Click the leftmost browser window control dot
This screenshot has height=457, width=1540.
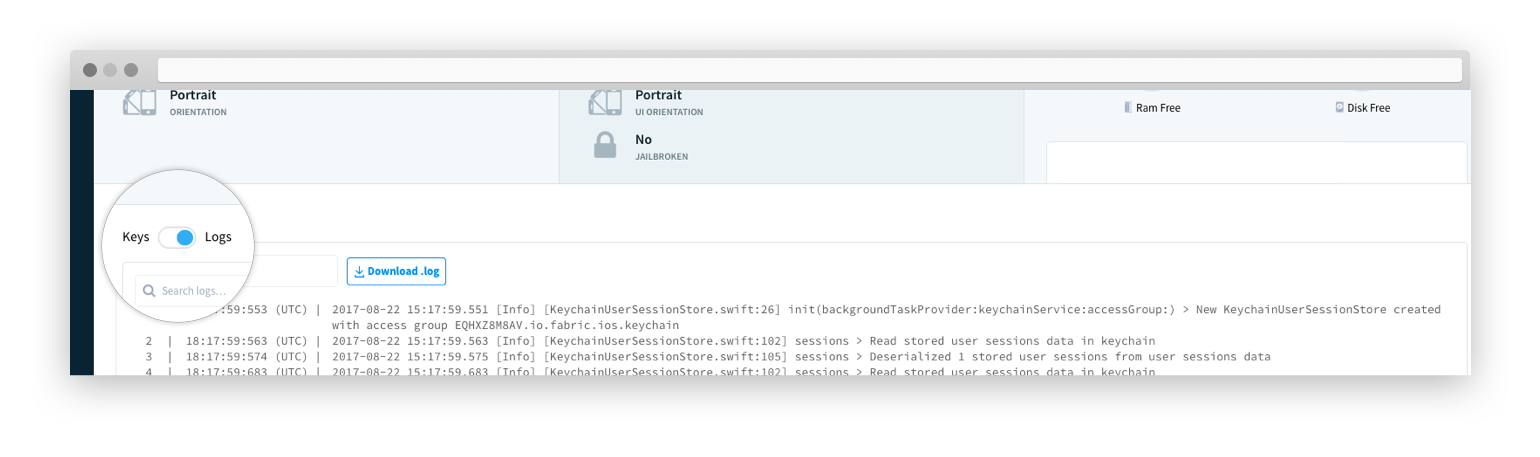90,70
